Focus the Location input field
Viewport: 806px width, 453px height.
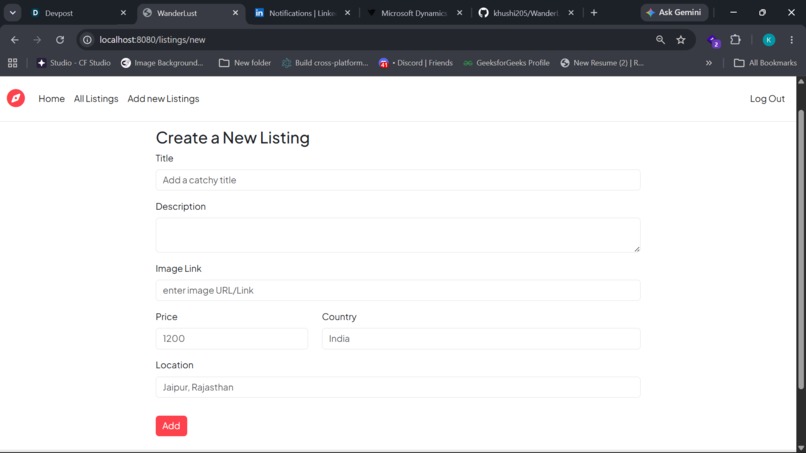(398, 387)
